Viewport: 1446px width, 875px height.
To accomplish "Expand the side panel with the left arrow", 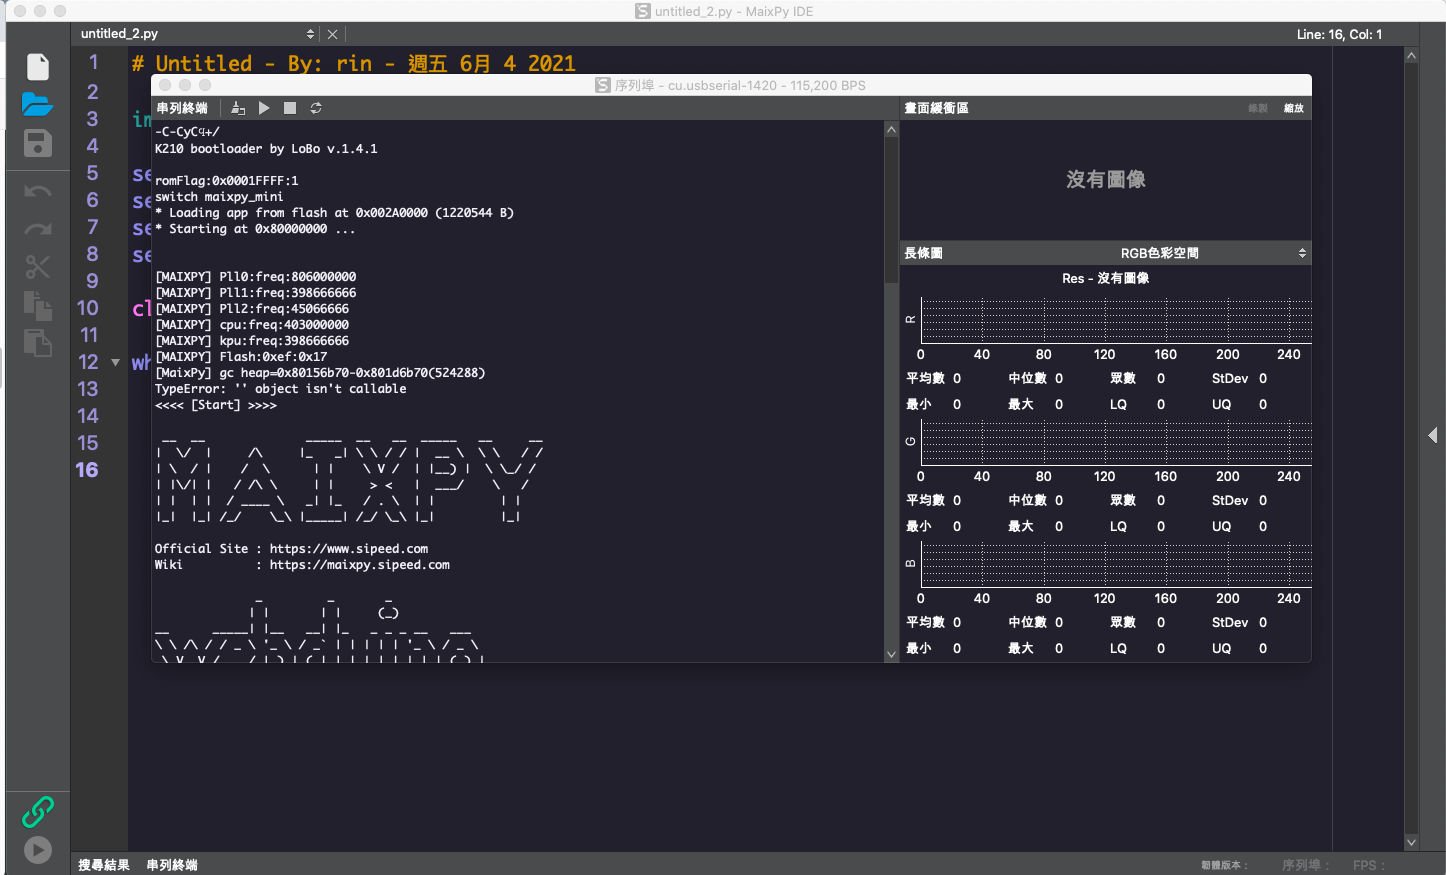I will tap(1433, 435).
